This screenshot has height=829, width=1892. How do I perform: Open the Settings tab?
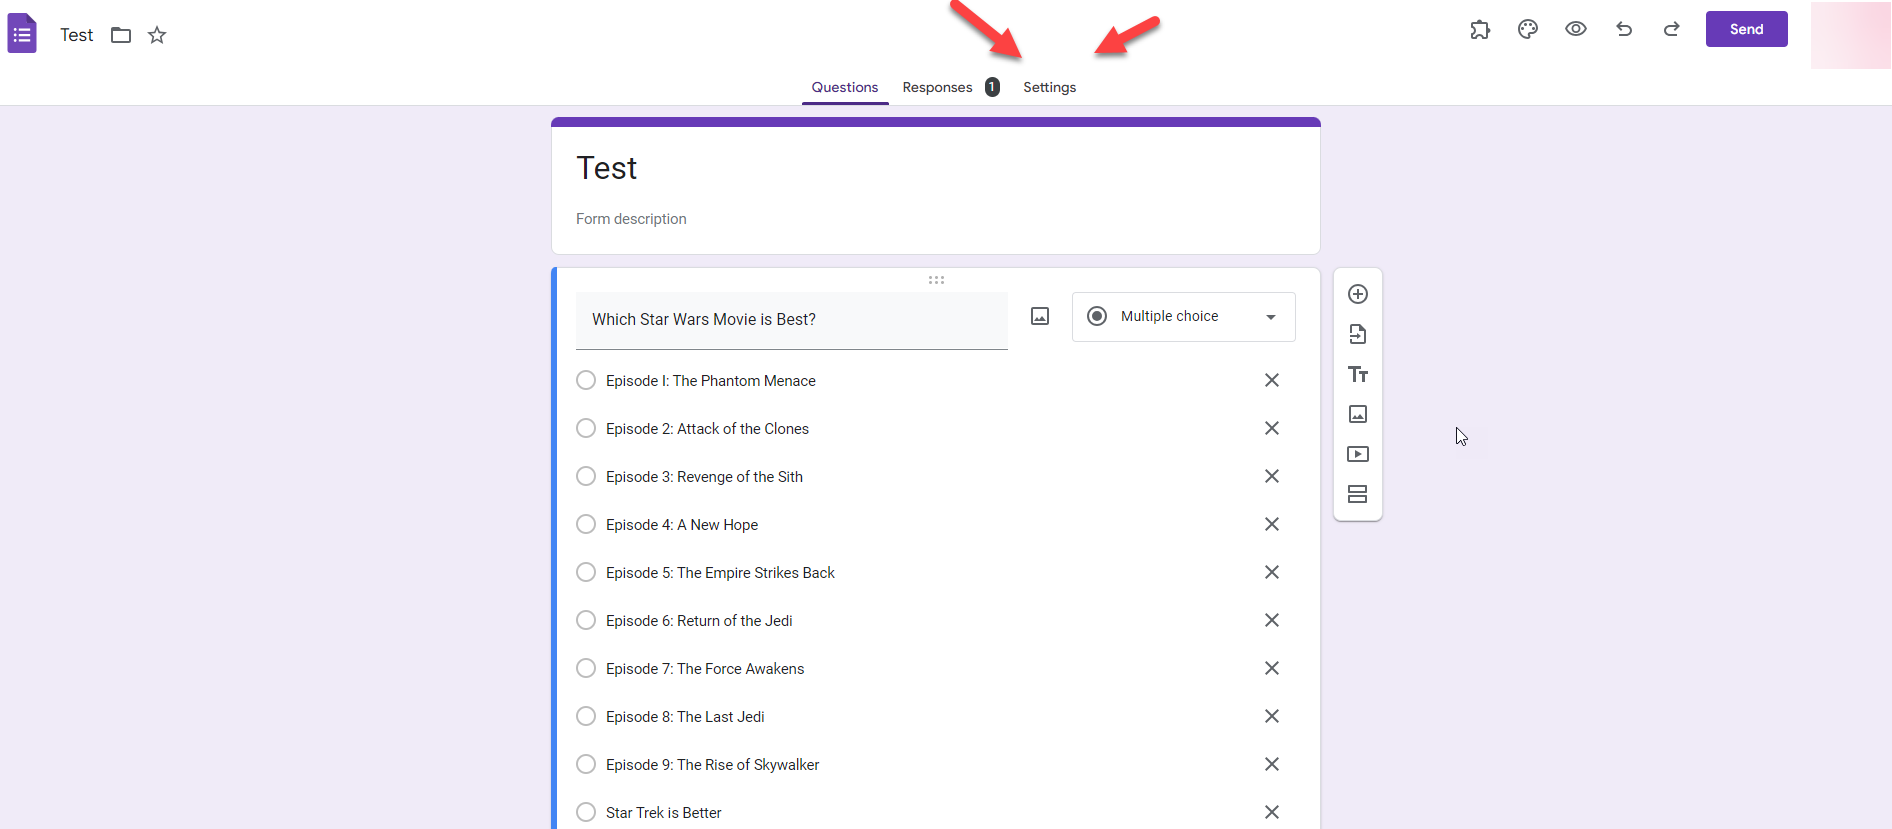coord(1049,88)
